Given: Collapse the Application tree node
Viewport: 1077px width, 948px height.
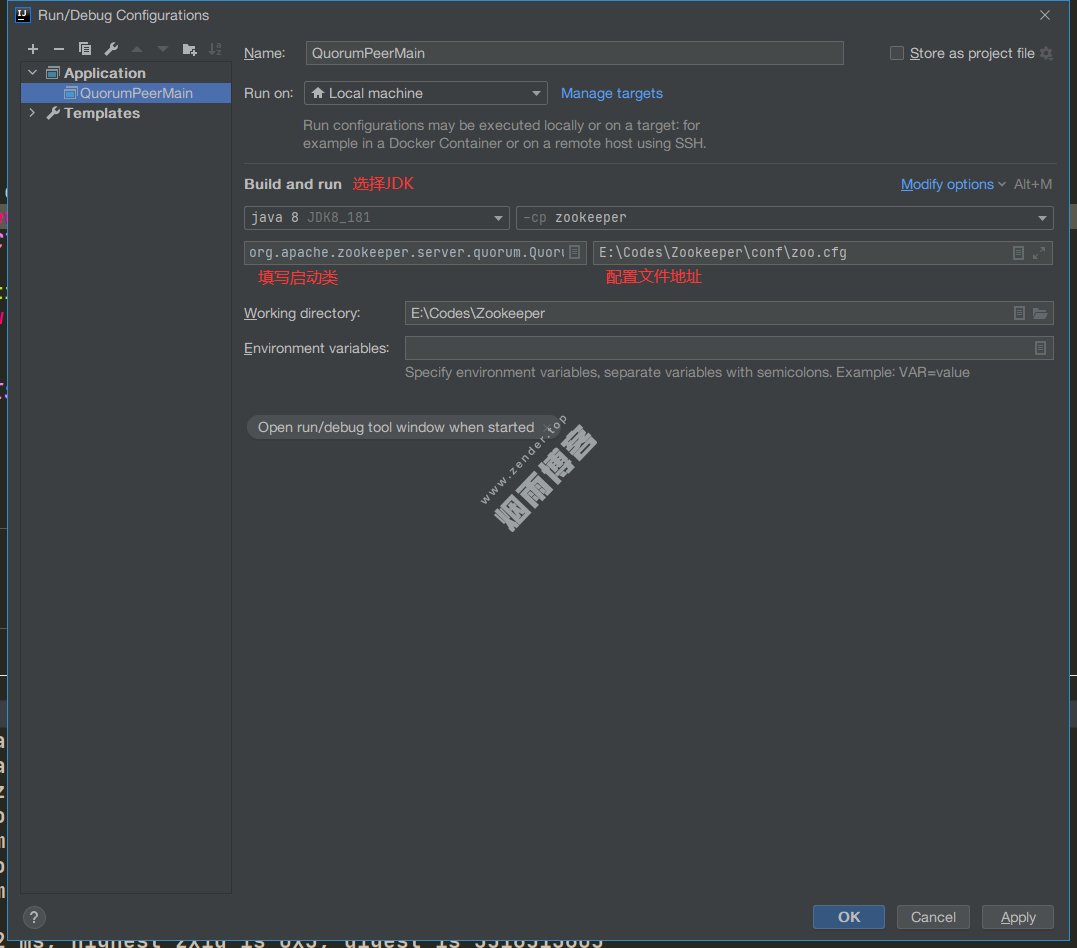Looking at the screenshot, I should pos(32,73).
